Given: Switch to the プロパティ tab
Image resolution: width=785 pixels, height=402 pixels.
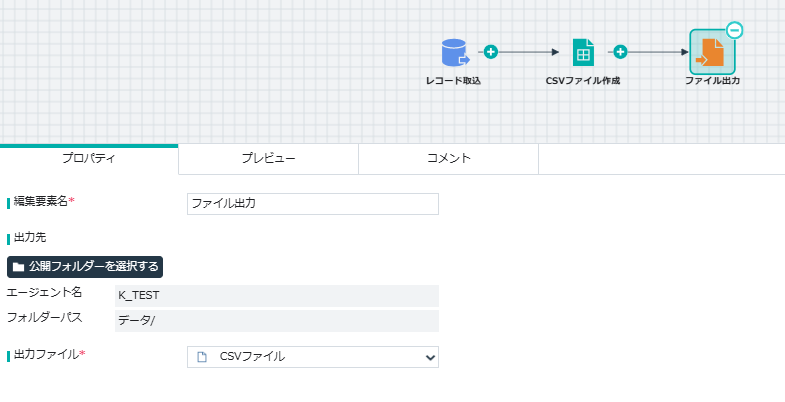Looking at the screenshot, I should click(89, 159).
